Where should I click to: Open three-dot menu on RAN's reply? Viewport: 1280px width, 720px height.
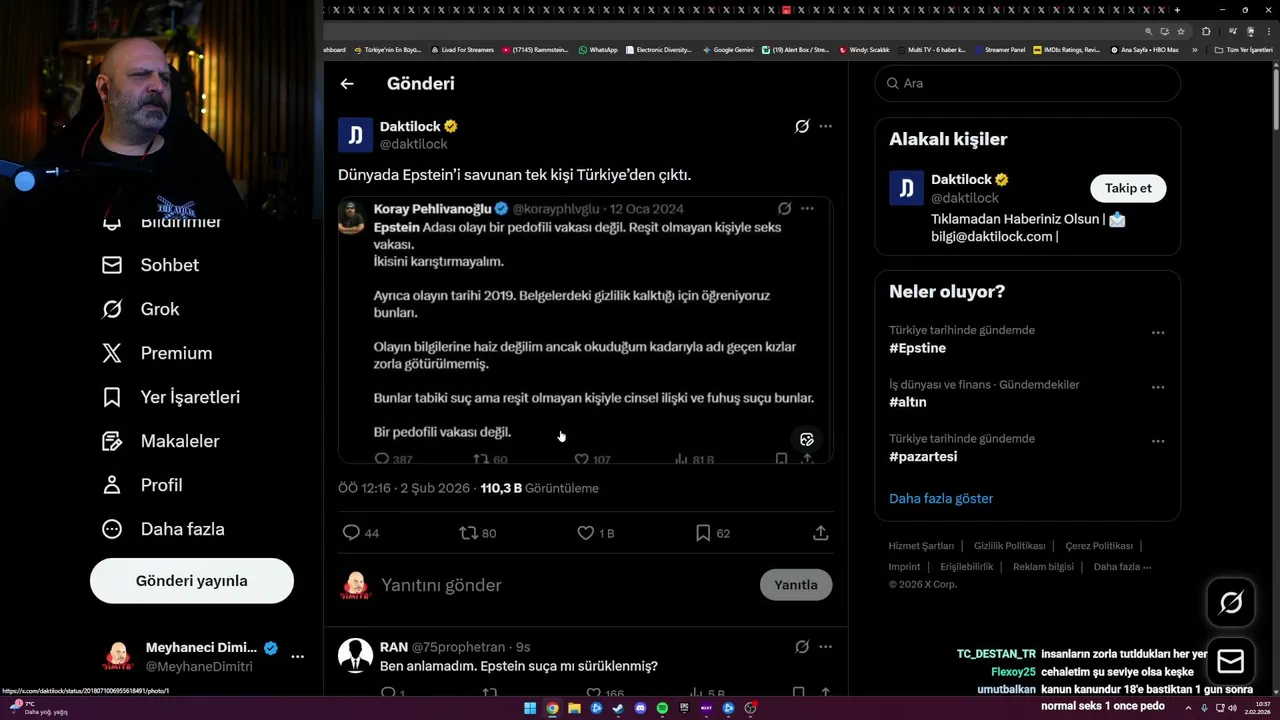825,647
